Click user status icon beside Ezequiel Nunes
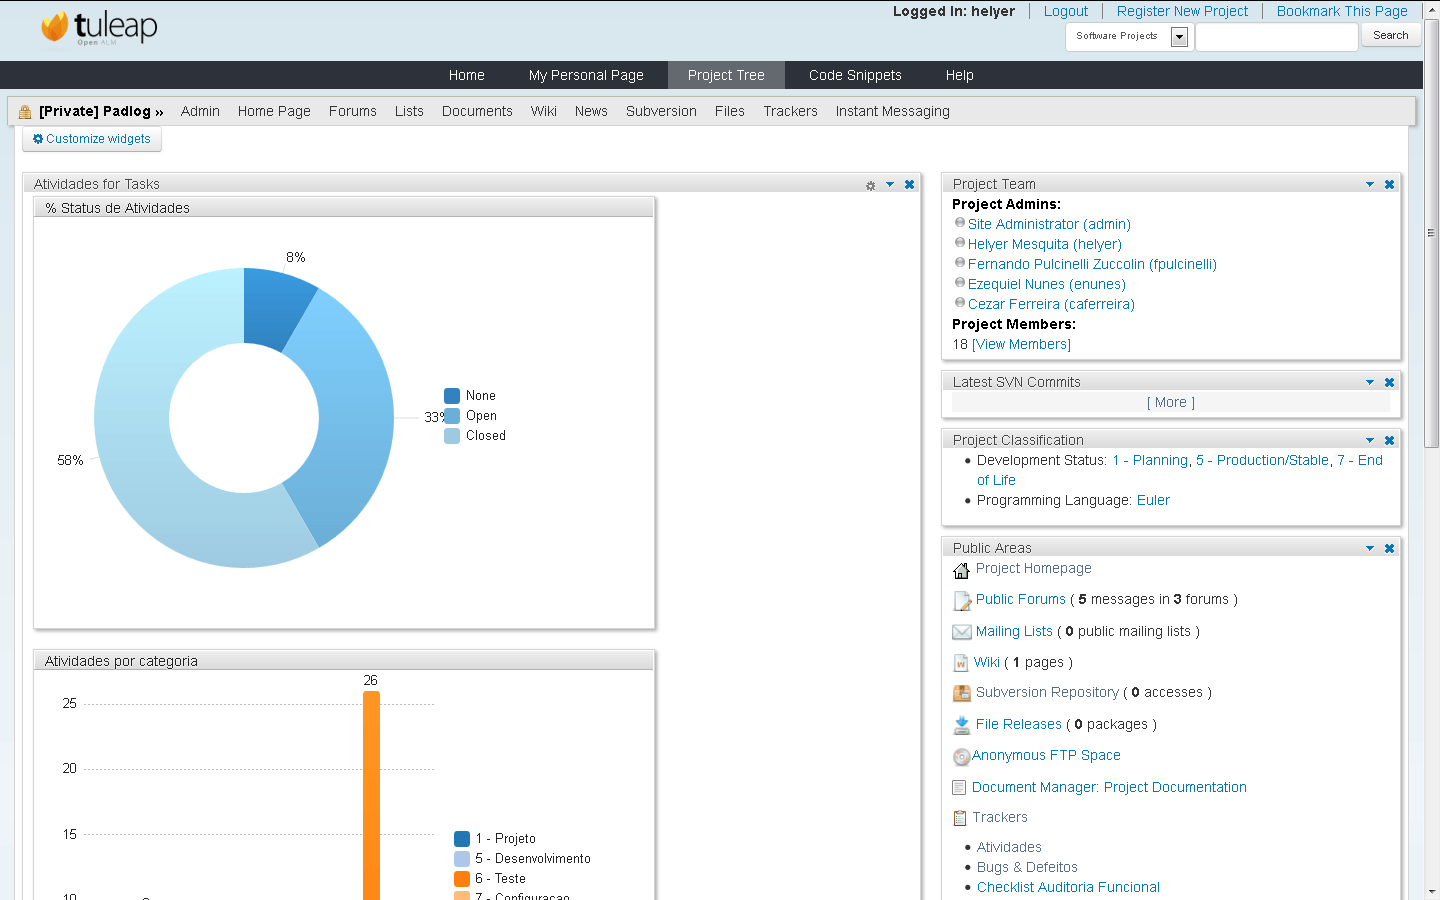This screenshot has width=1440, height=900. point(960,283)
